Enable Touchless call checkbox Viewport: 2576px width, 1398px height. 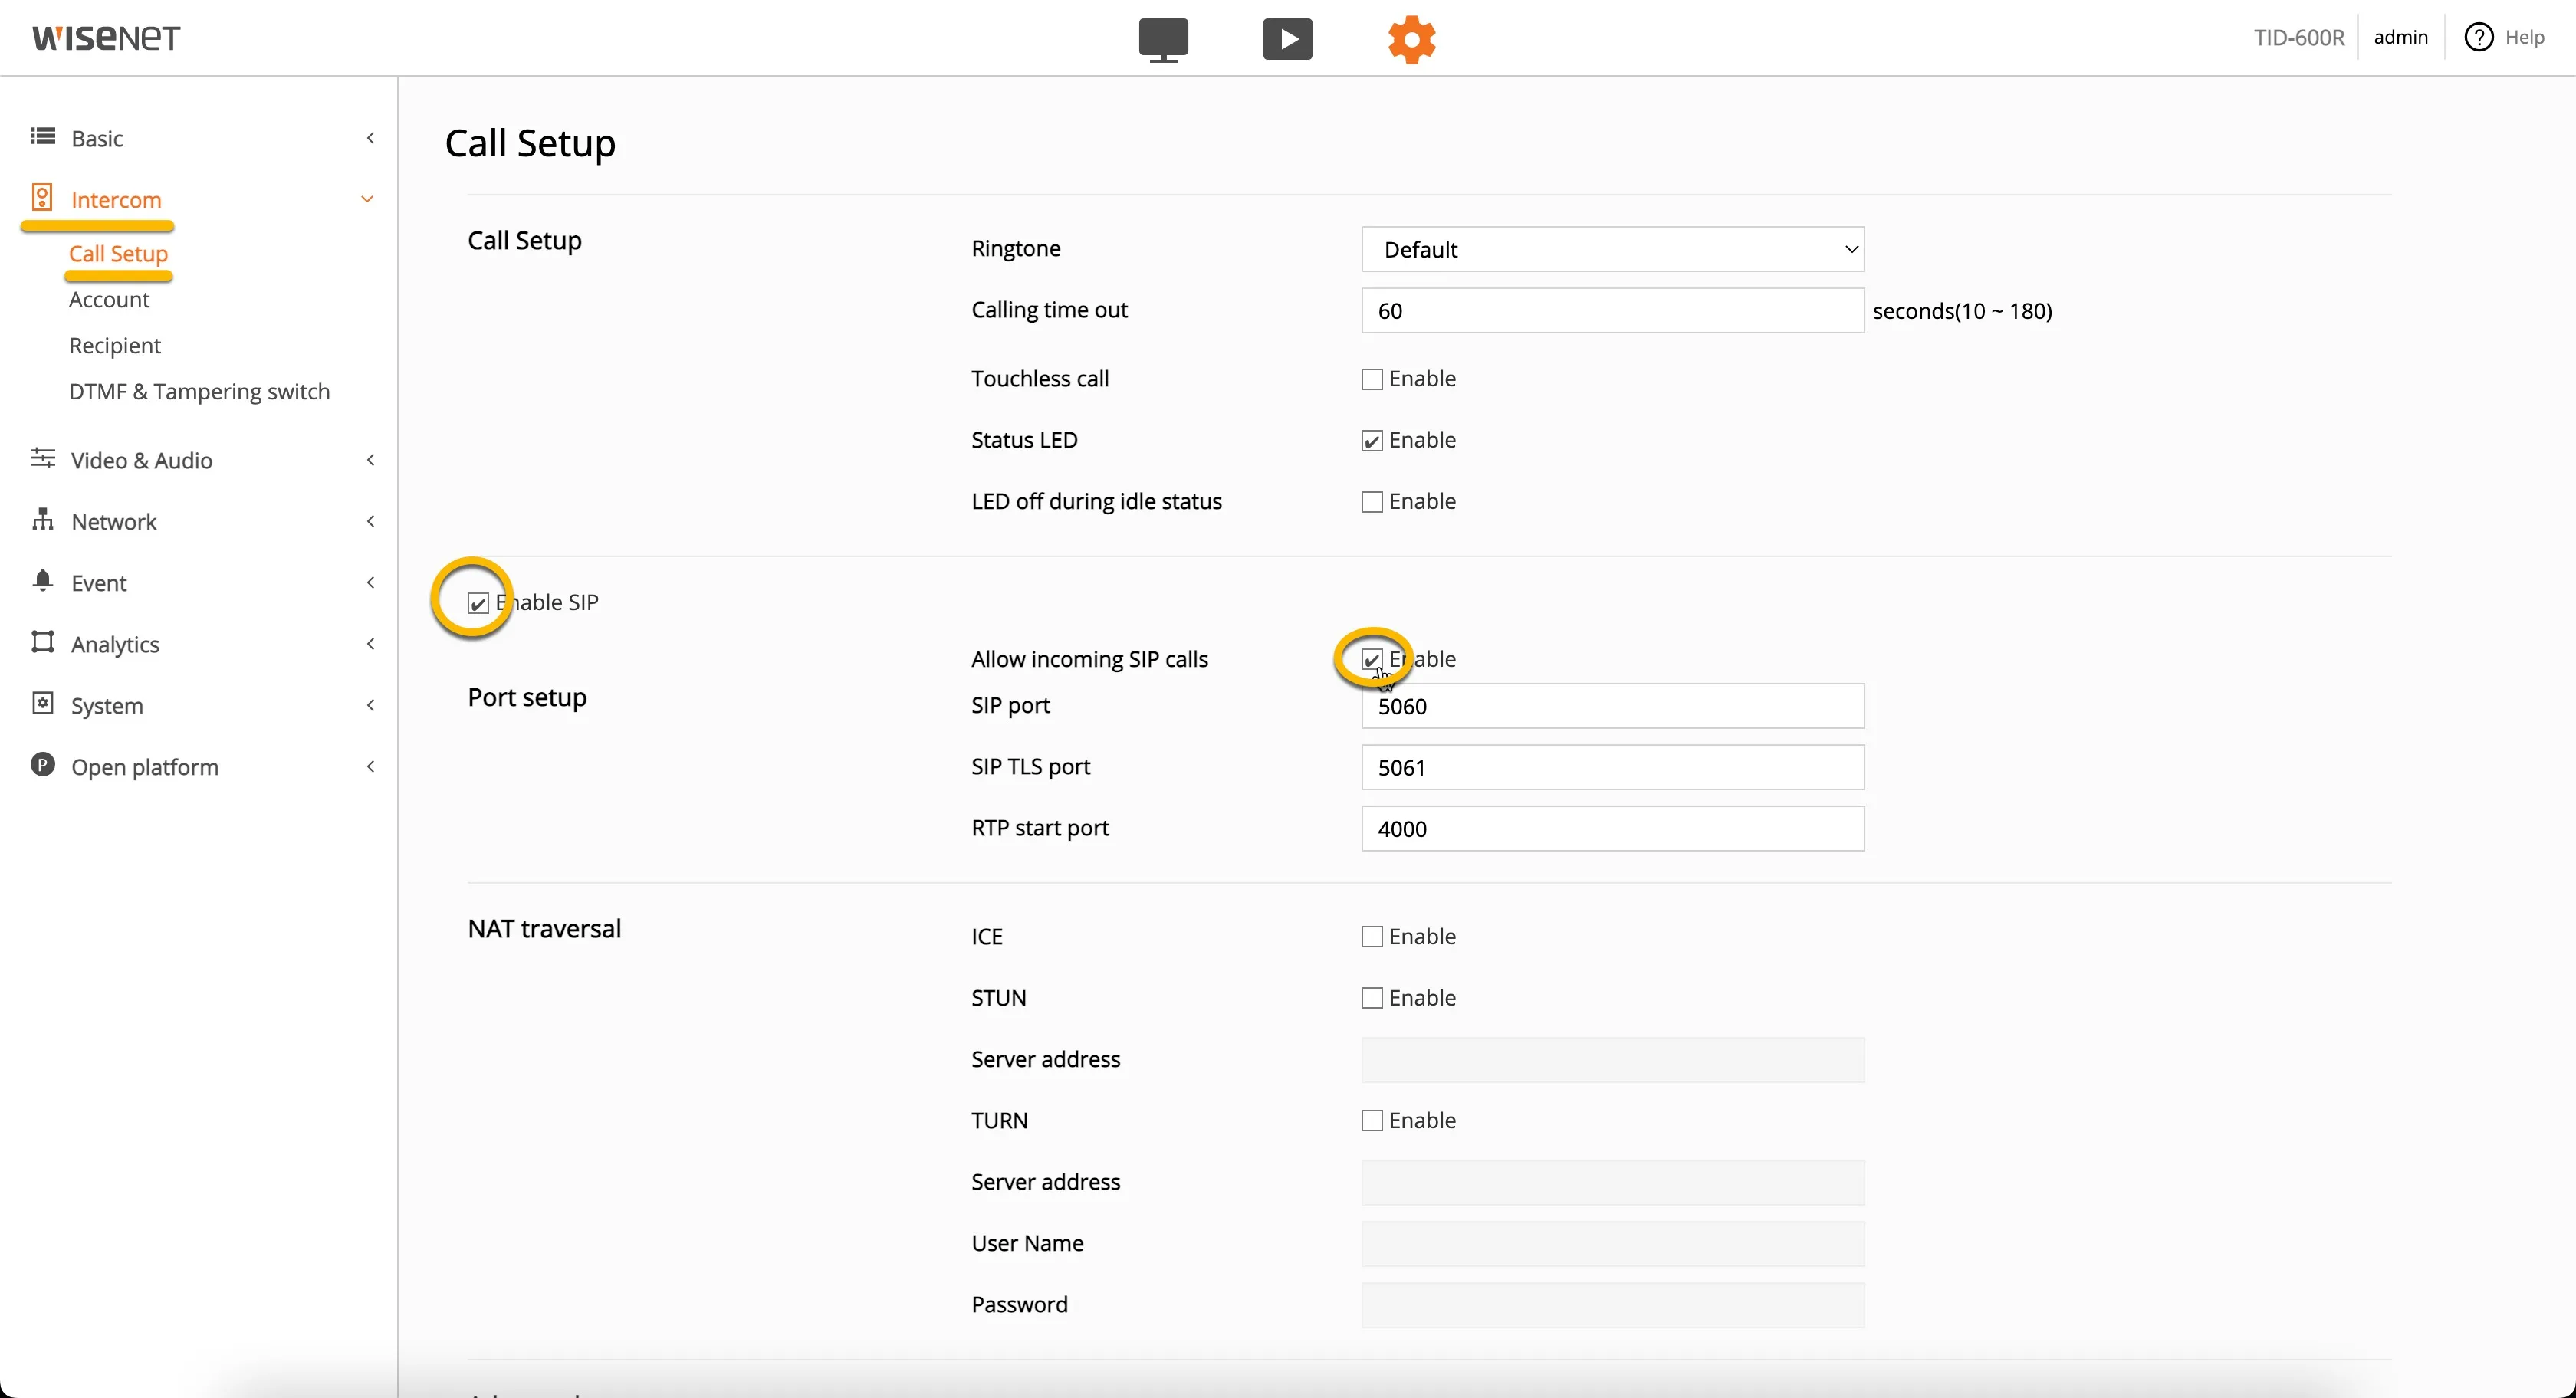click(1372, 380)
